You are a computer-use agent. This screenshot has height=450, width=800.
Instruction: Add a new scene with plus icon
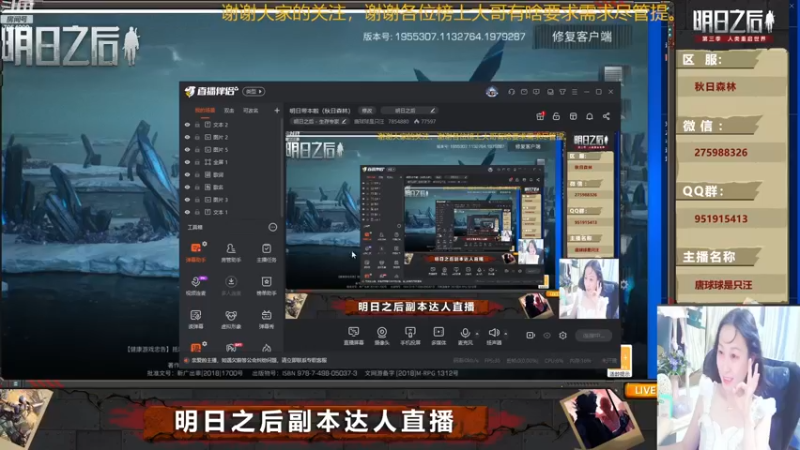click(277, 110)
